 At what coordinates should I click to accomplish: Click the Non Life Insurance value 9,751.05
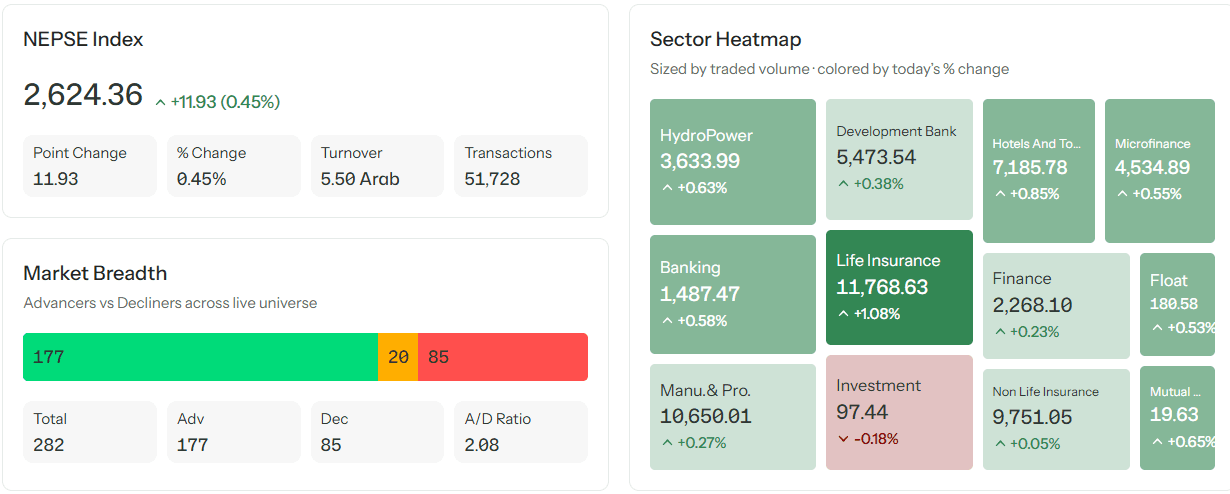coord(1033,418)
